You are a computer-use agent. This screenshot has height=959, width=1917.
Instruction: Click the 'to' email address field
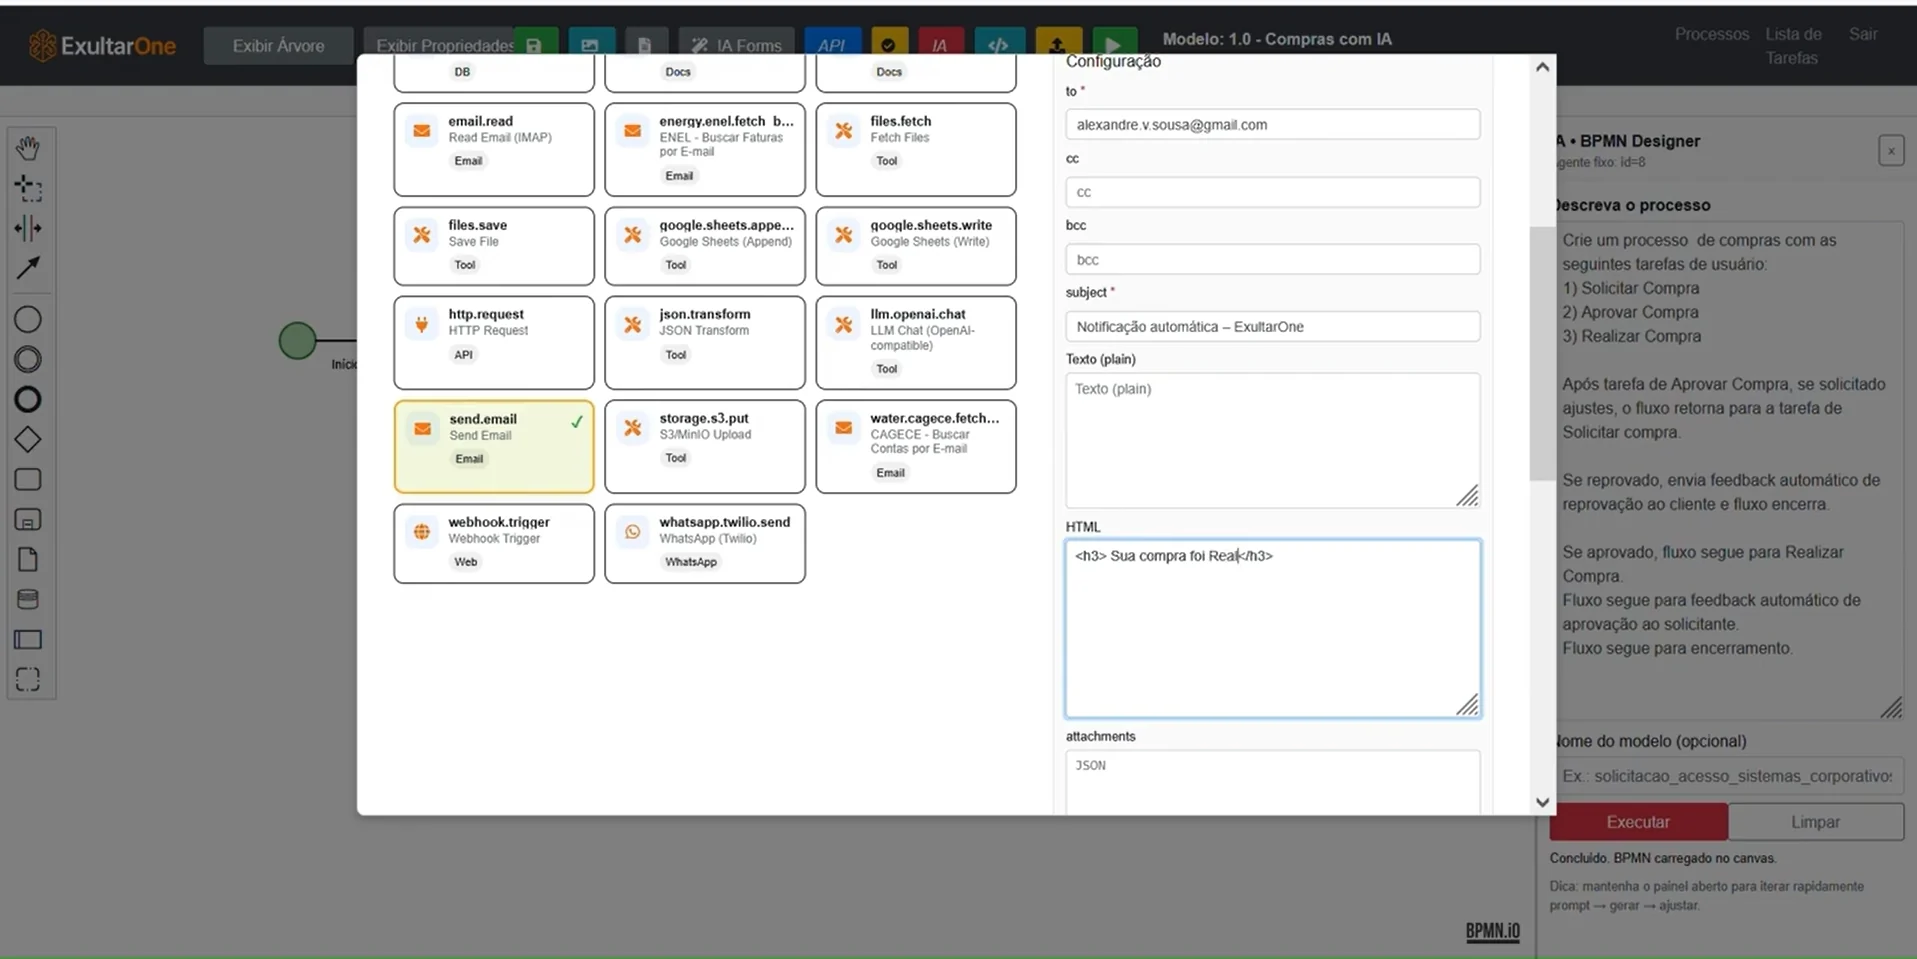[x=1272, y=125]
